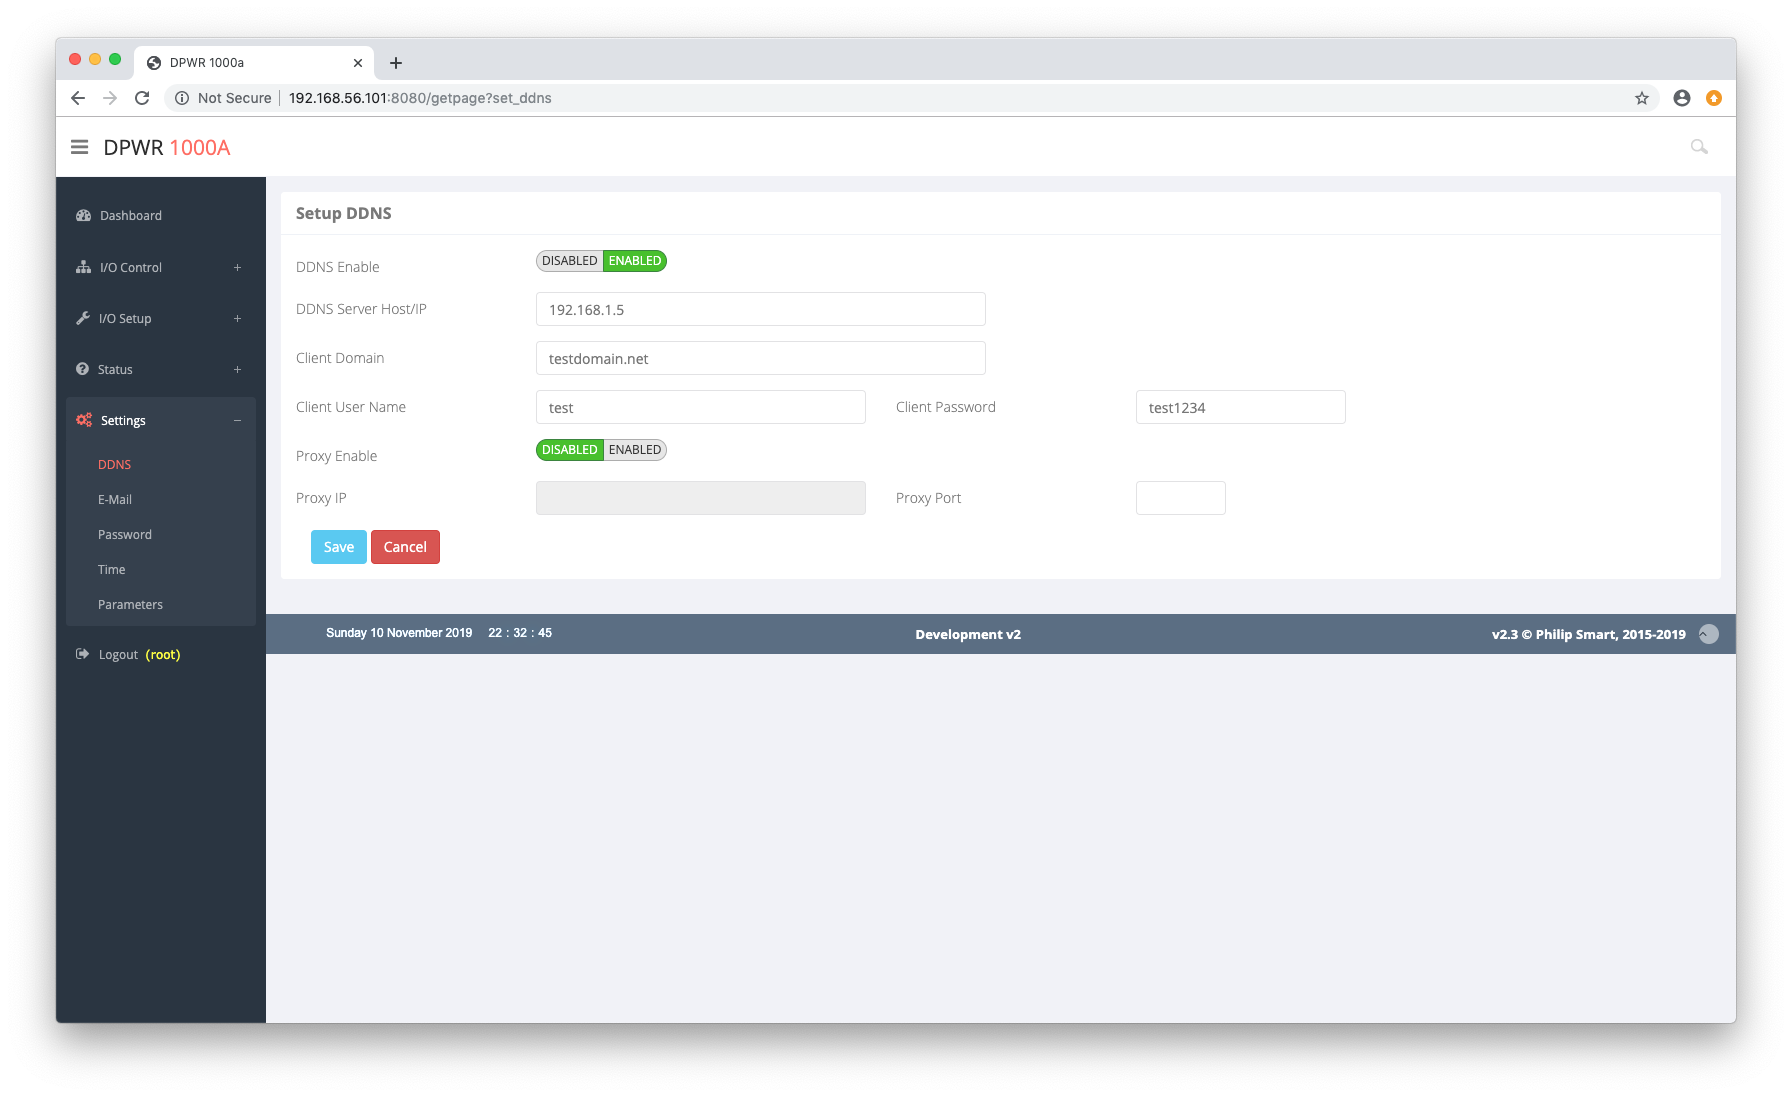The width and height of the screenshot is (1792, 1097).
Task: Open the E-Mail settings page
Action: 115,500
